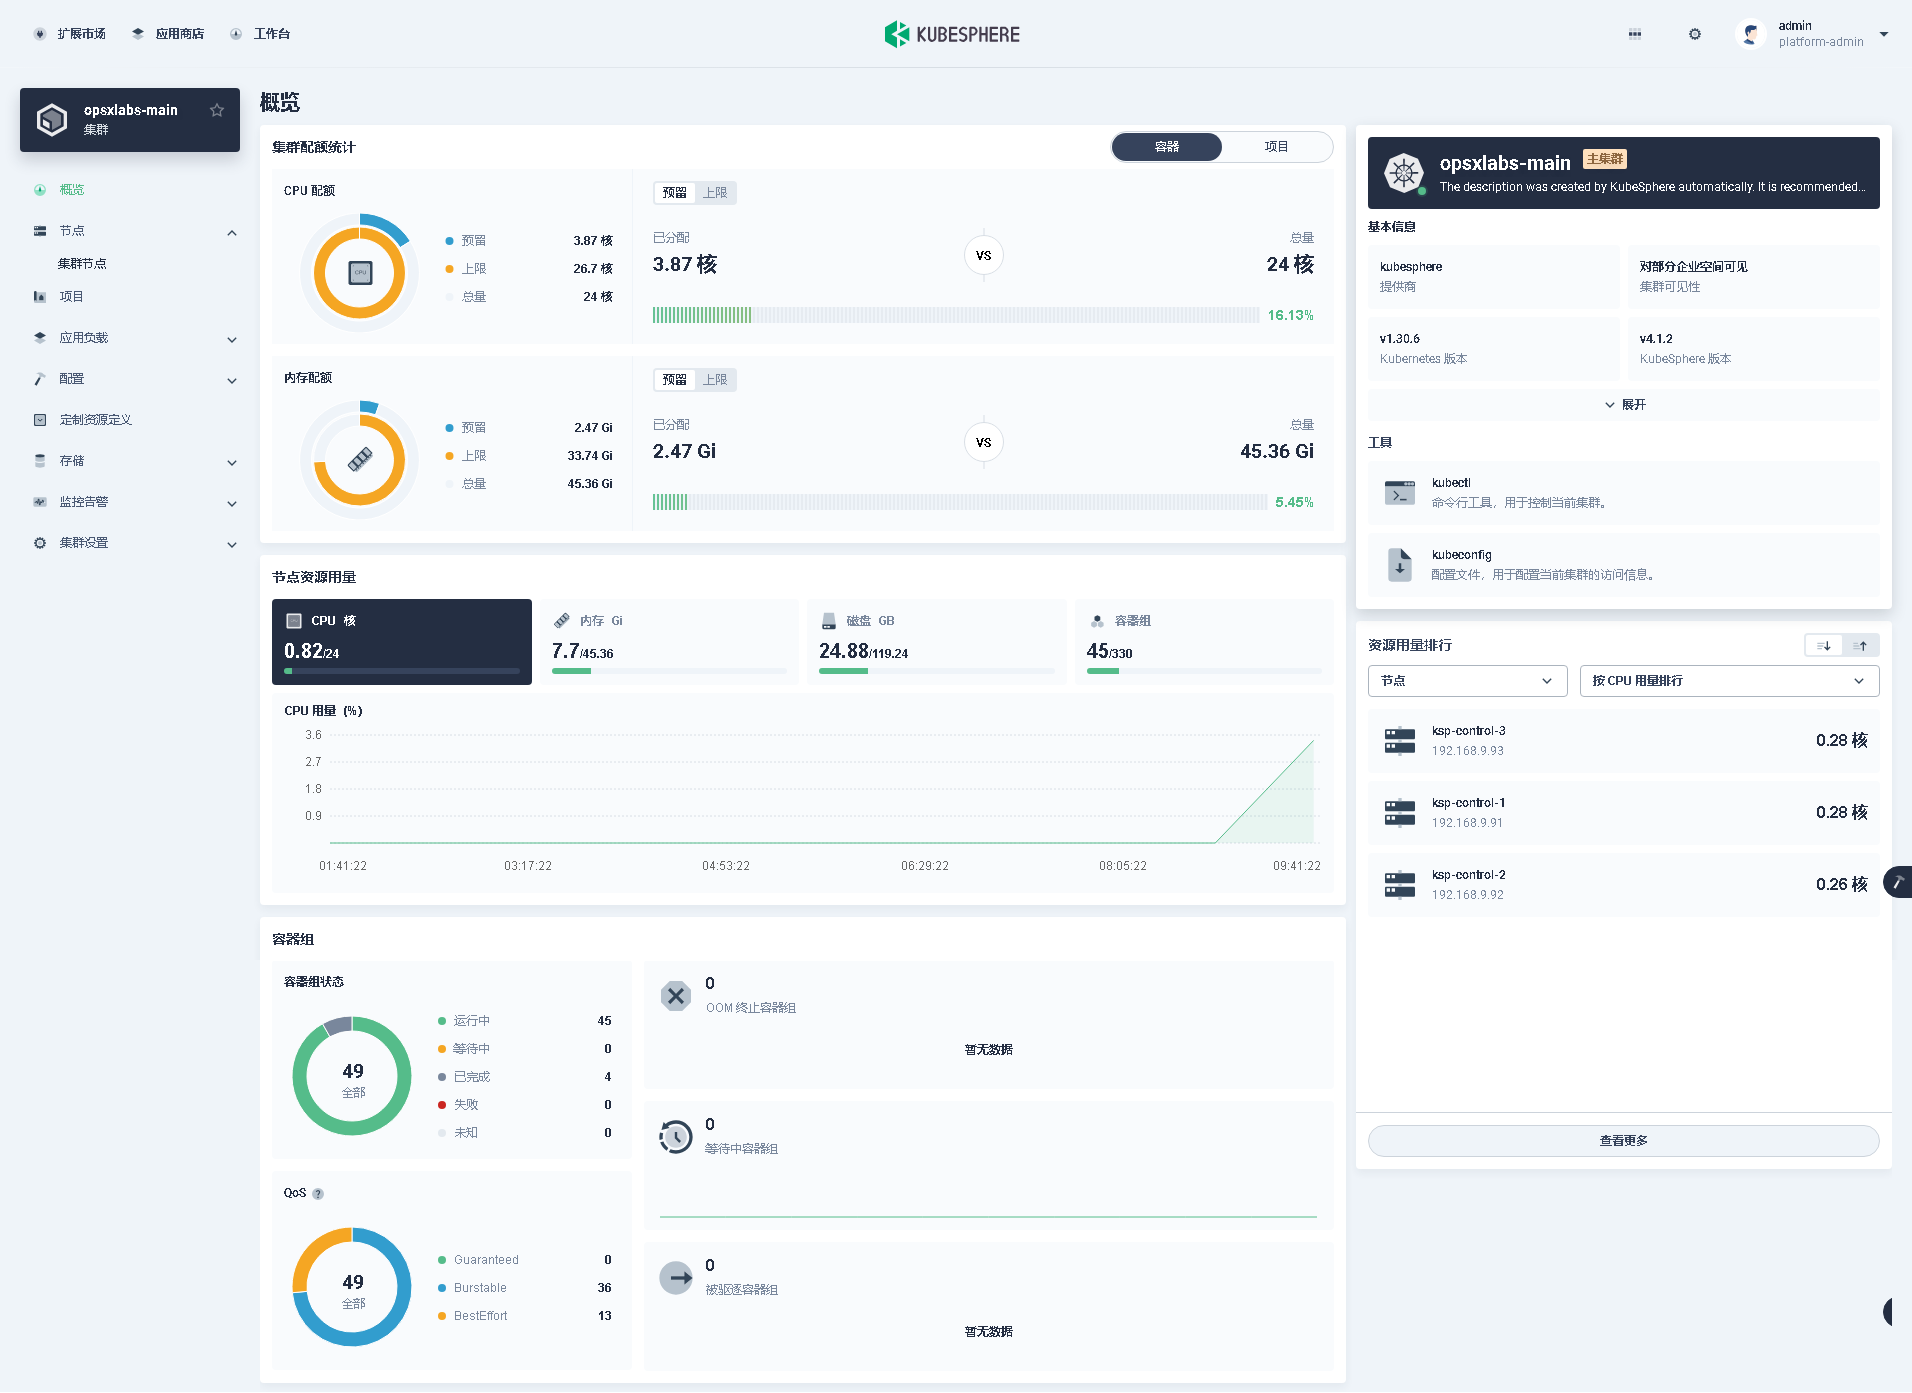Go to 扩展市场 menu

(x=81, y=34)
